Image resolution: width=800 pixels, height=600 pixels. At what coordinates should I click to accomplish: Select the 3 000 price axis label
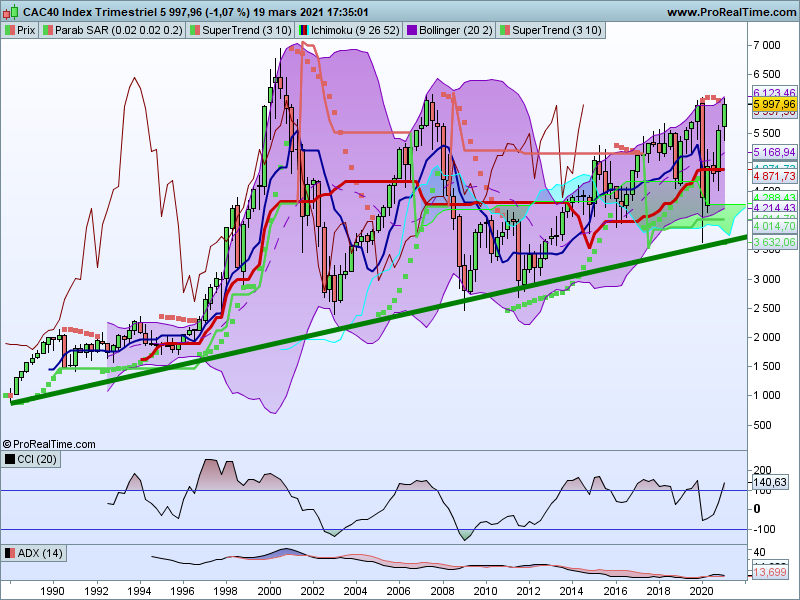[767, 279]
